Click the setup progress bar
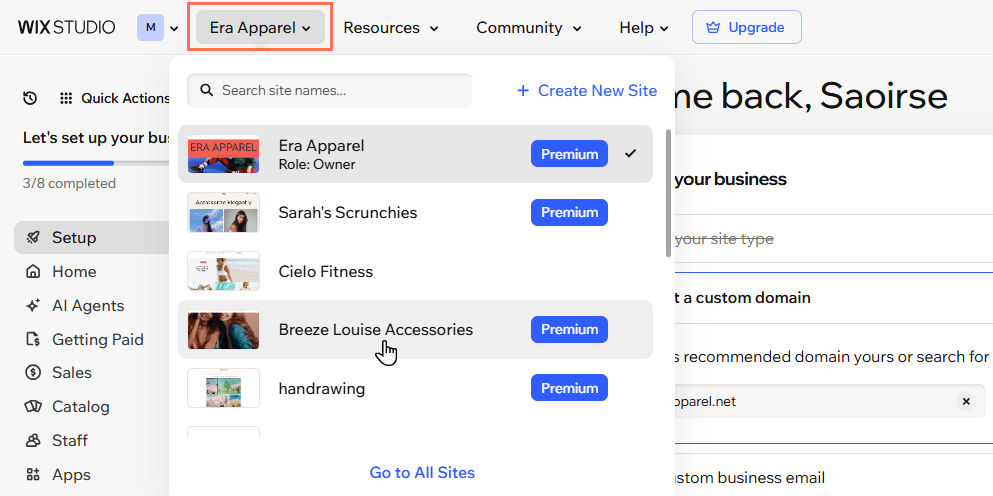 pyautogui.click(x=96, y=163)
